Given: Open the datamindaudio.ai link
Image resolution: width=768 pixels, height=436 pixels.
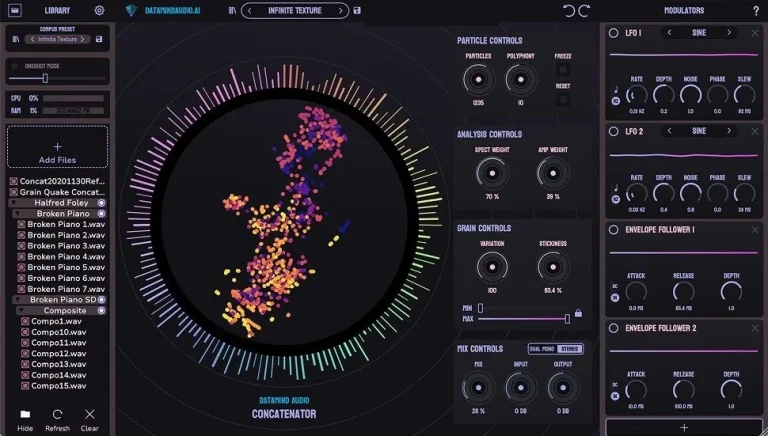Looking at the screenshot, I should click(x=172, y=10).
